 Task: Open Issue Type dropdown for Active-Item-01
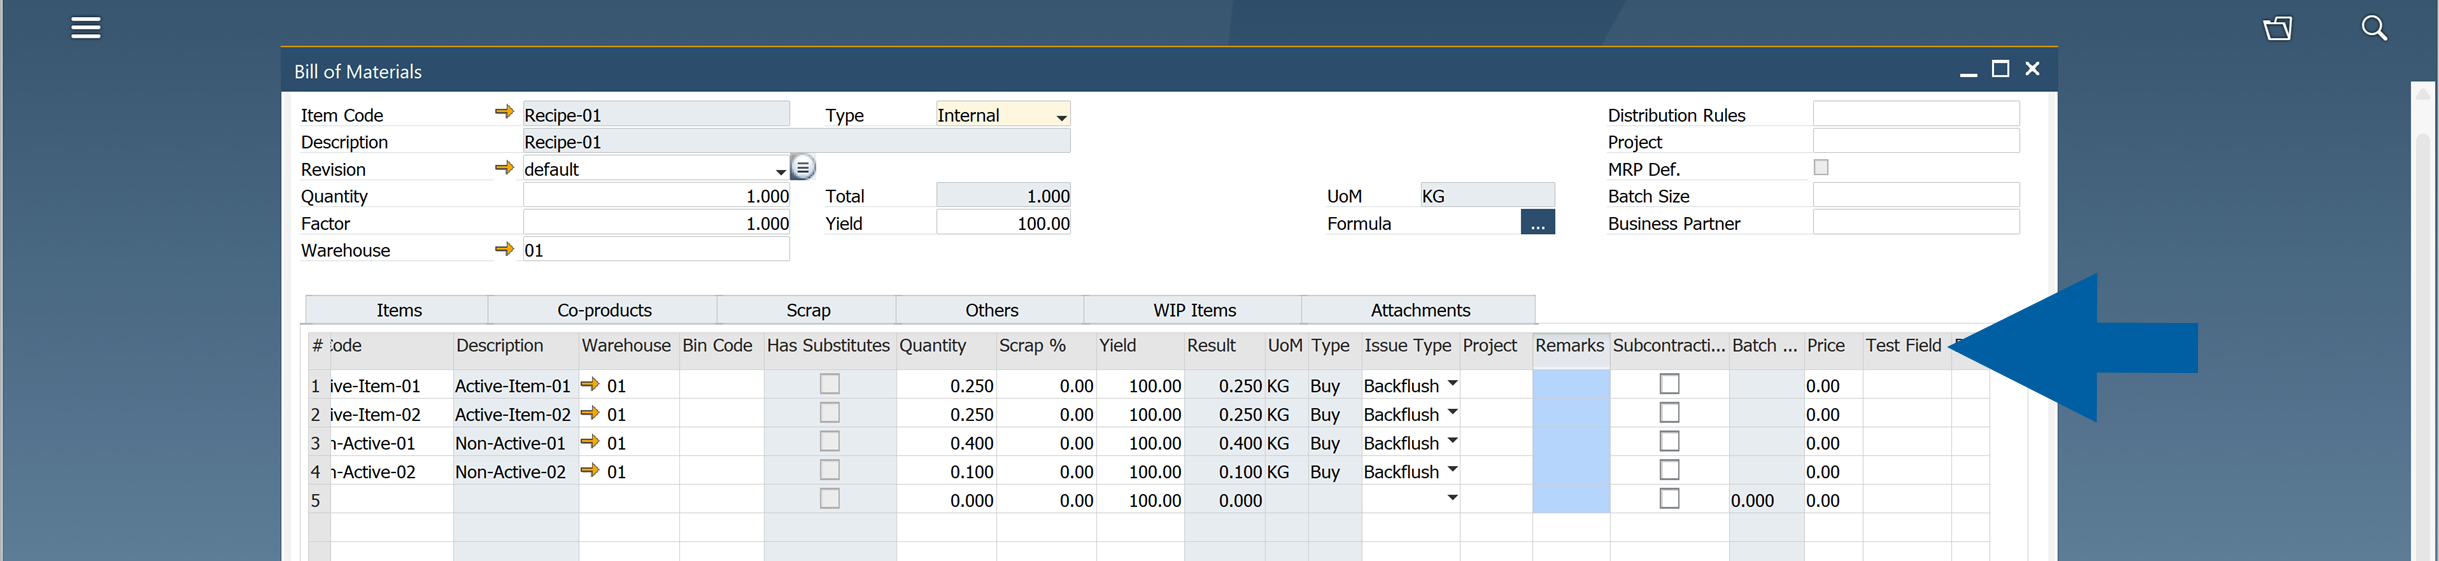tap(1452, 384)
